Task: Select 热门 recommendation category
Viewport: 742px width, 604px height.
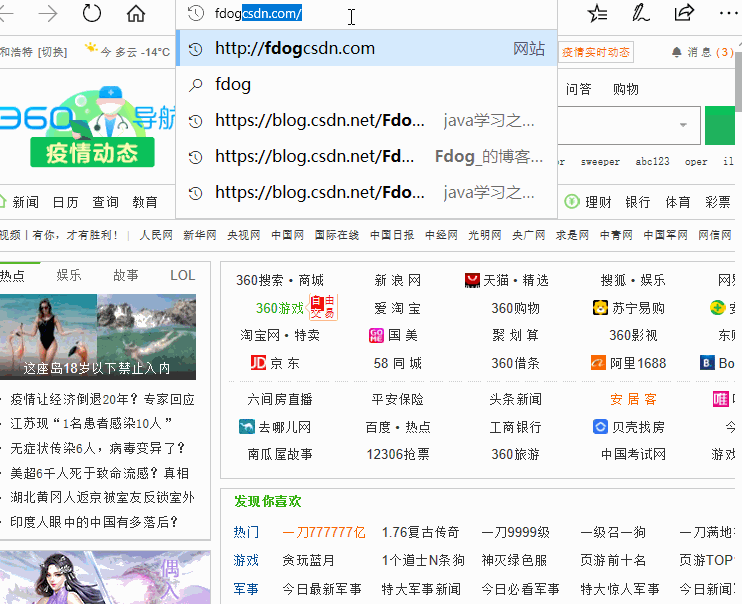Action: tap(246, 532)
